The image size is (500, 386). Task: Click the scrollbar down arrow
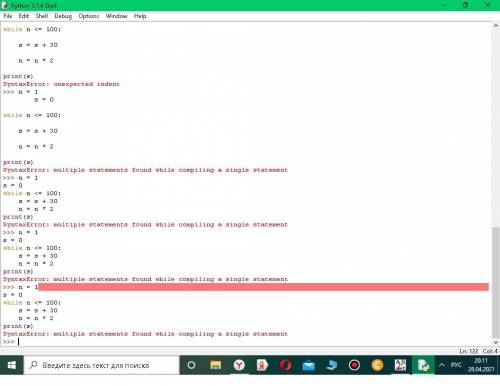pyautogui.click(x=496, y=342)
